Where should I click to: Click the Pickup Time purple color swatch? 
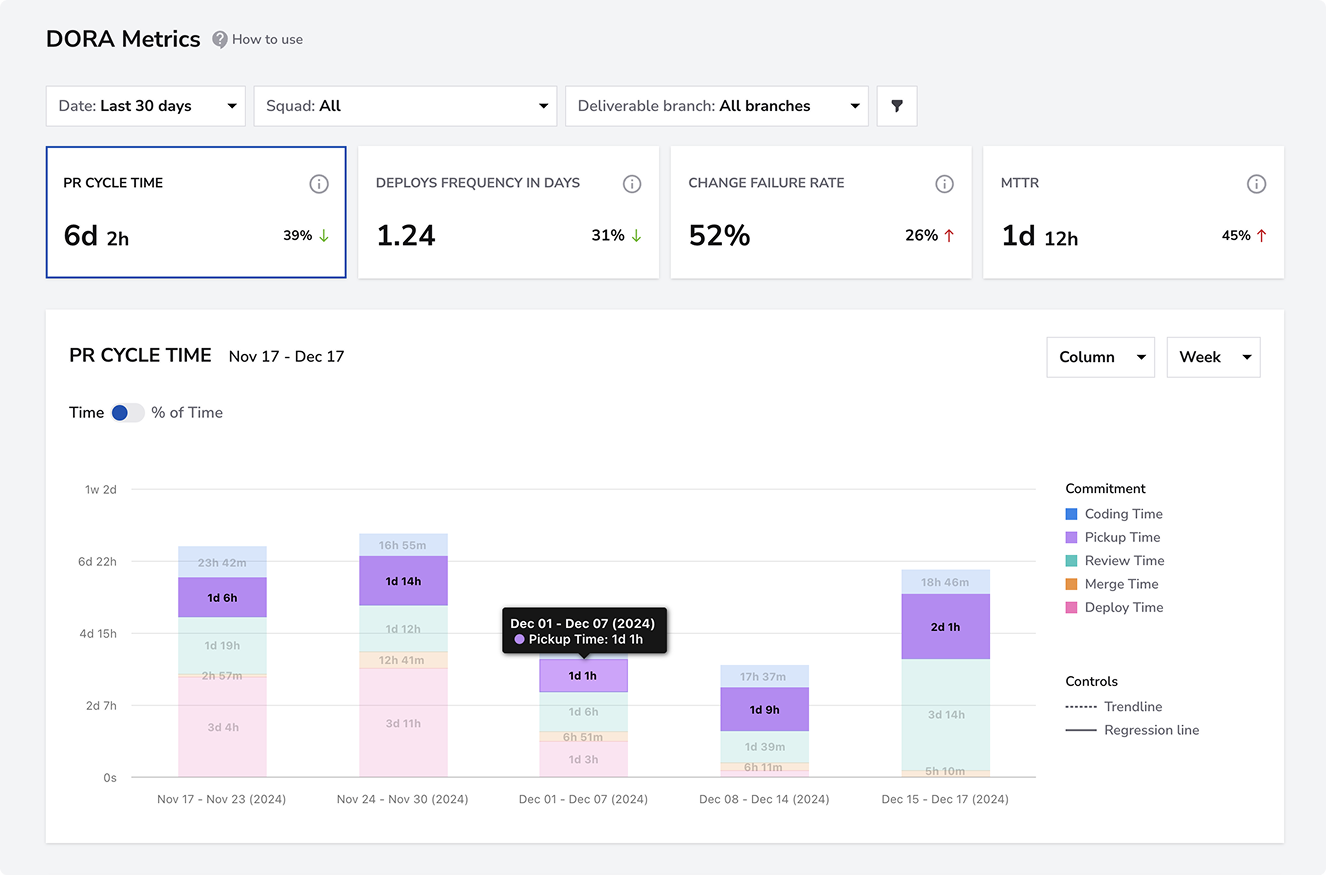[1072, 537]
